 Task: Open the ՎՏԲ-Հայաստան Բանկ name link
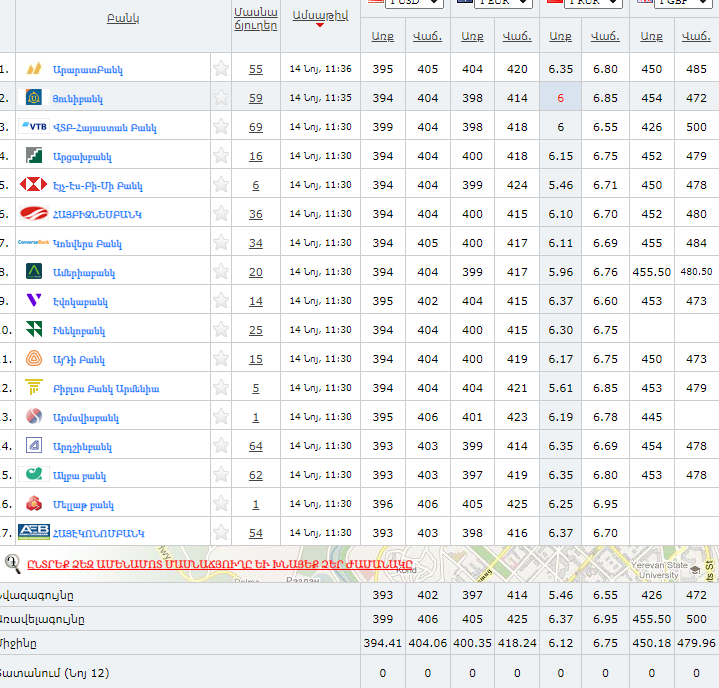coord(105,128)
